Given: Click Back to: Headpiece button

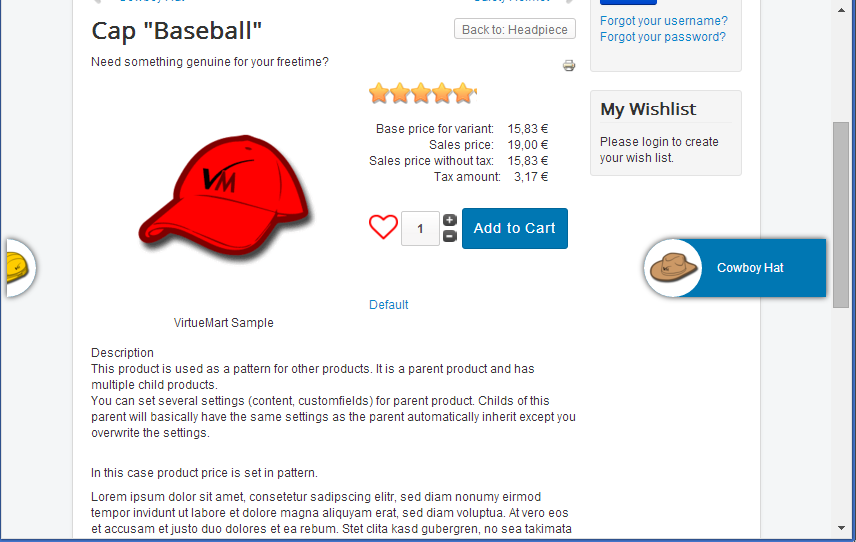Looking at the screenshot, I should point(515,29).
